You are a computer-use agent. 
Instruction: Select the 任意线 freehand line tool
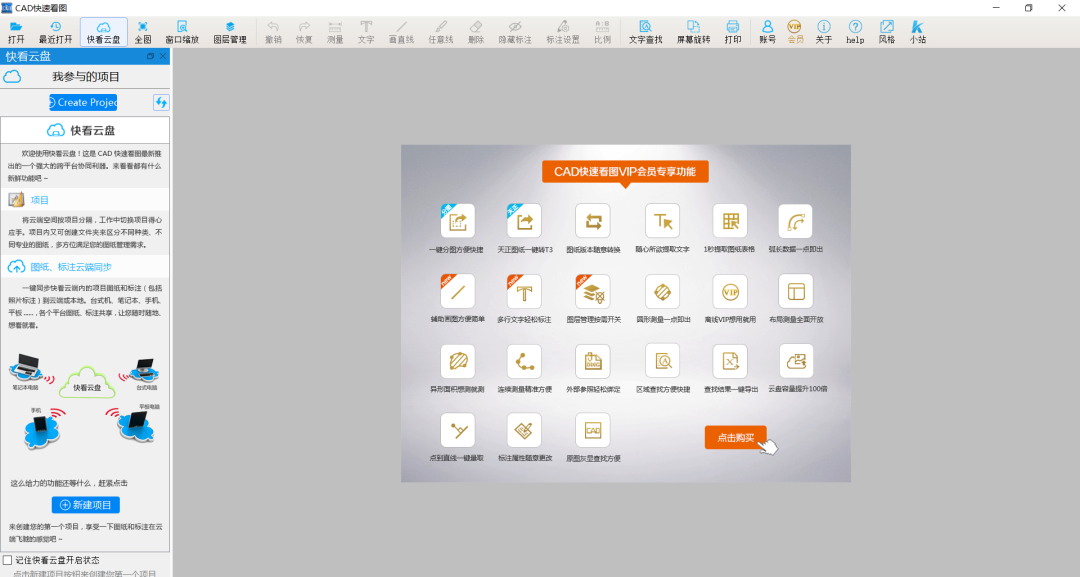441,32
